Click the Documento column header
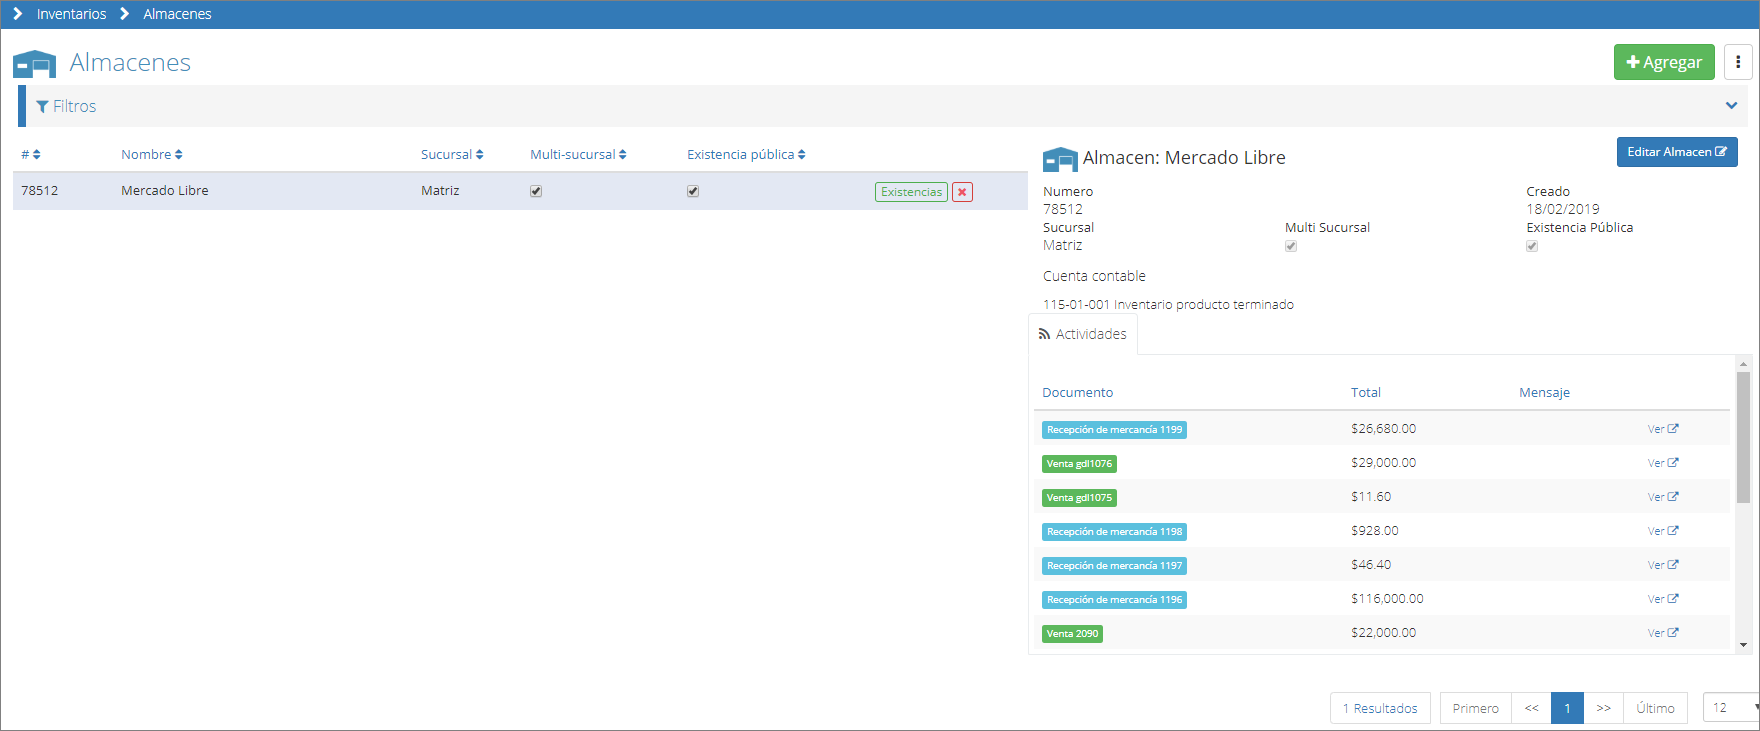Image resolution: width=1760 pixels, height=731 pixels. pos(1077,393)
